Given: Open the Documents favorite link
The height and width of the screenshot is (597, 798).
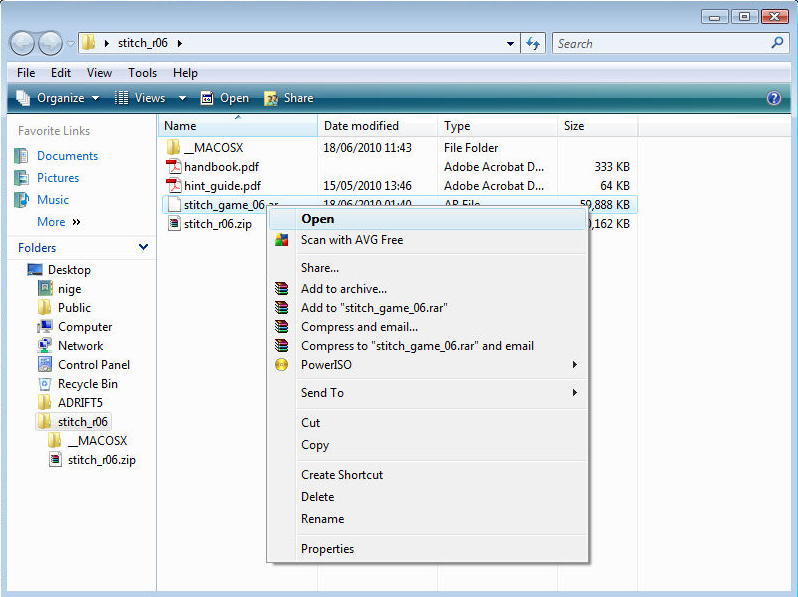Looking at the screenshot, I should coord(67,156).
